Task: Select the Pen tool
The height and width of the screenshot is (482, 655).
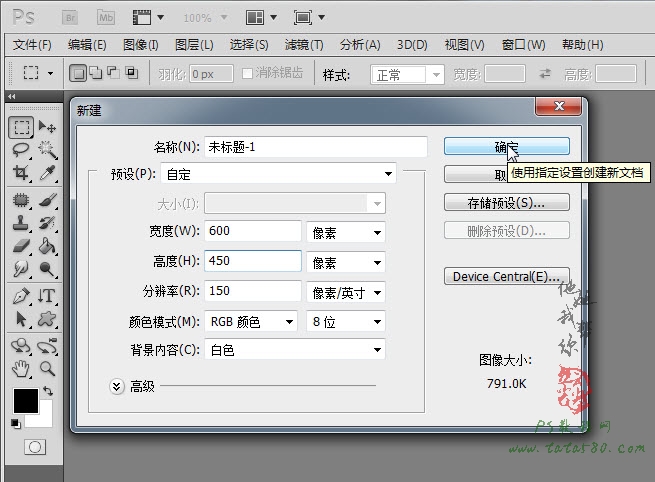Action: coord(21,296)
